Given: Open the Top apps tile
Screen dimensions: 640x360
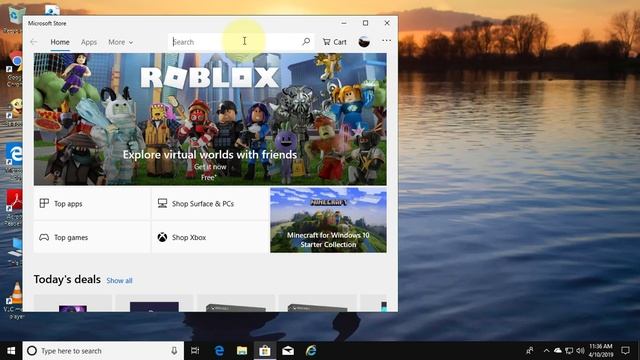Looking at the screenshot, I should pyautogui.click(x=92, y=204).
